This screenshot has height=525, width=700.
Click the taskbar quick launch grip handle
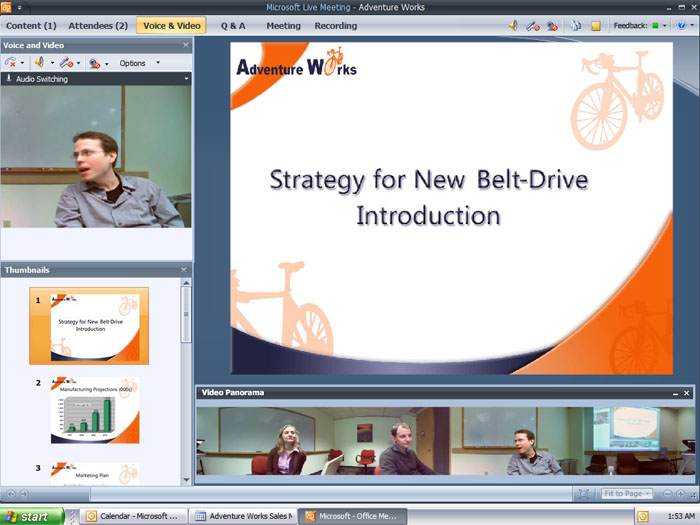[72, 517]
